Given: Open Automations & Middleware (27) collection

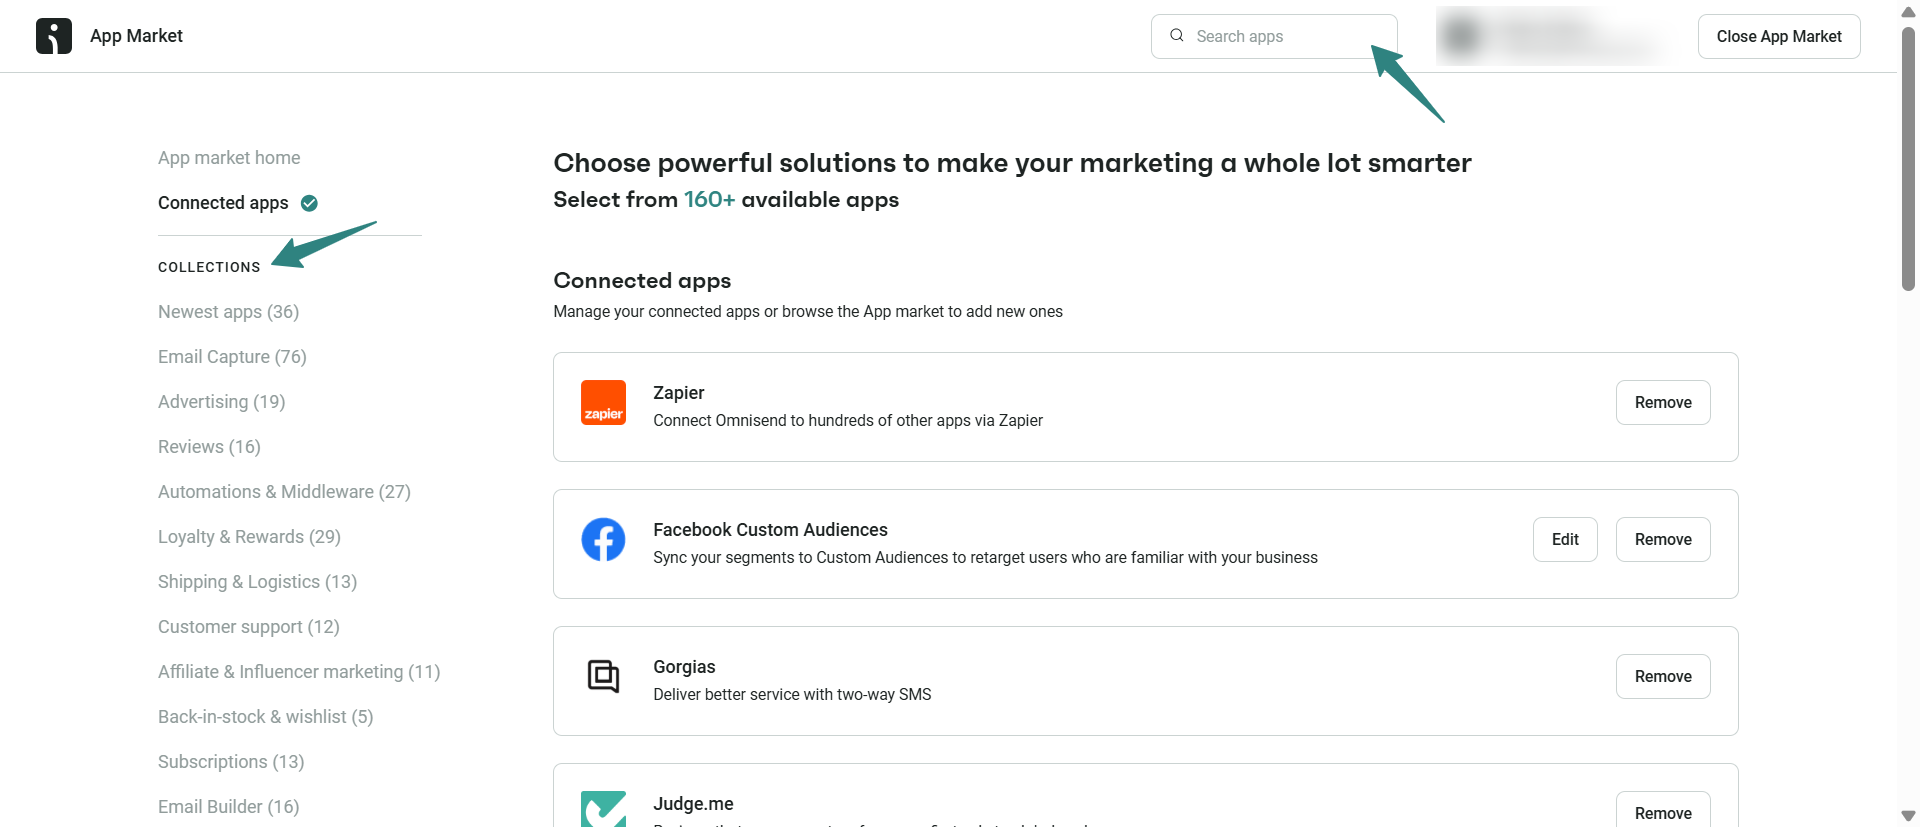Looking at the screenshot, I should coord(284,492).
